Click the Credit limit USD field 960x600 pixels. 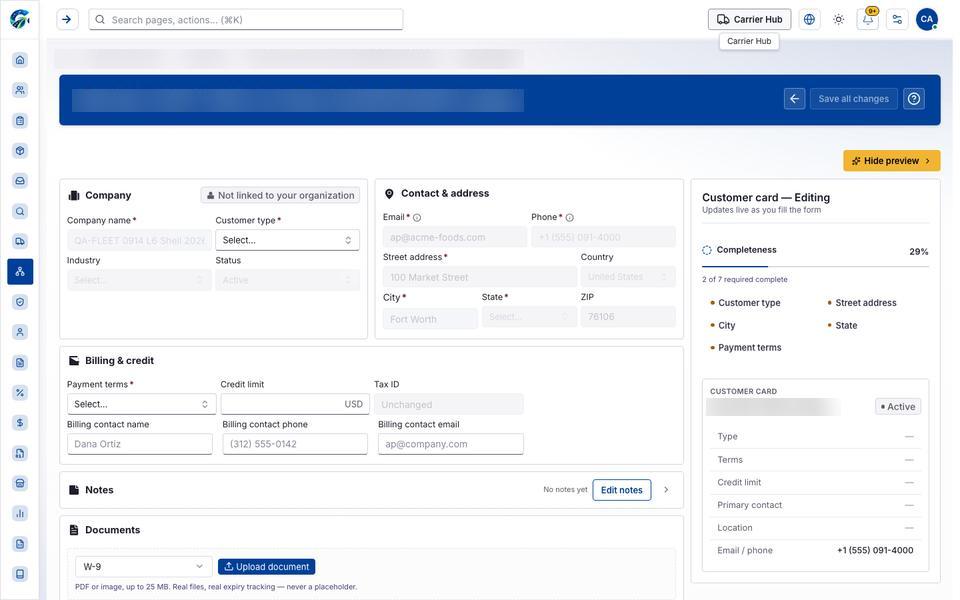[294, 404]
